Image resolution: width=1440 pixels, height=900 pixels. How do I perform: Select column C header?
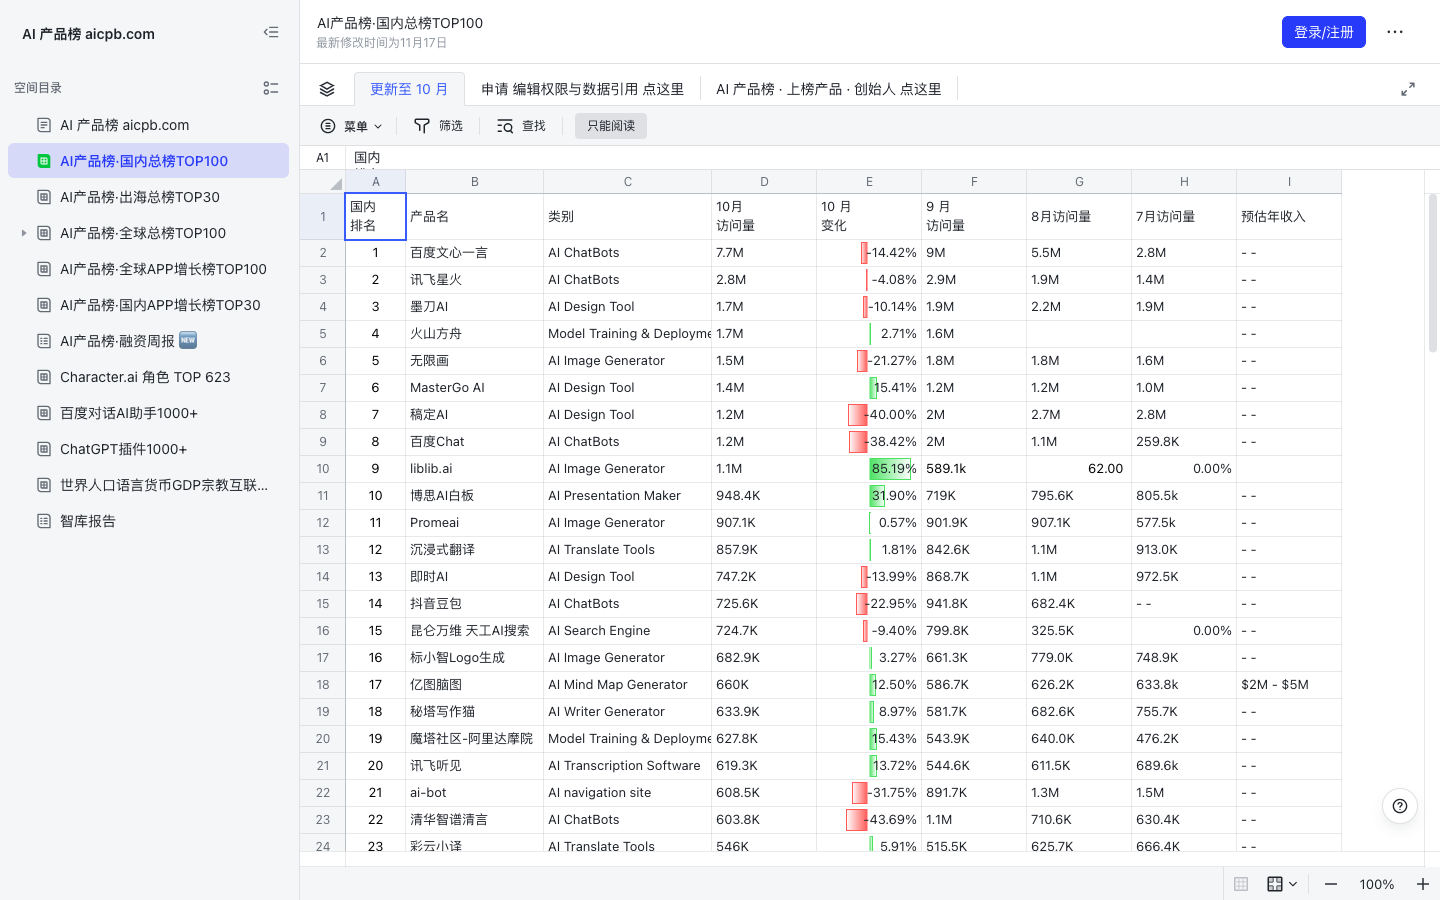(628, 182)
